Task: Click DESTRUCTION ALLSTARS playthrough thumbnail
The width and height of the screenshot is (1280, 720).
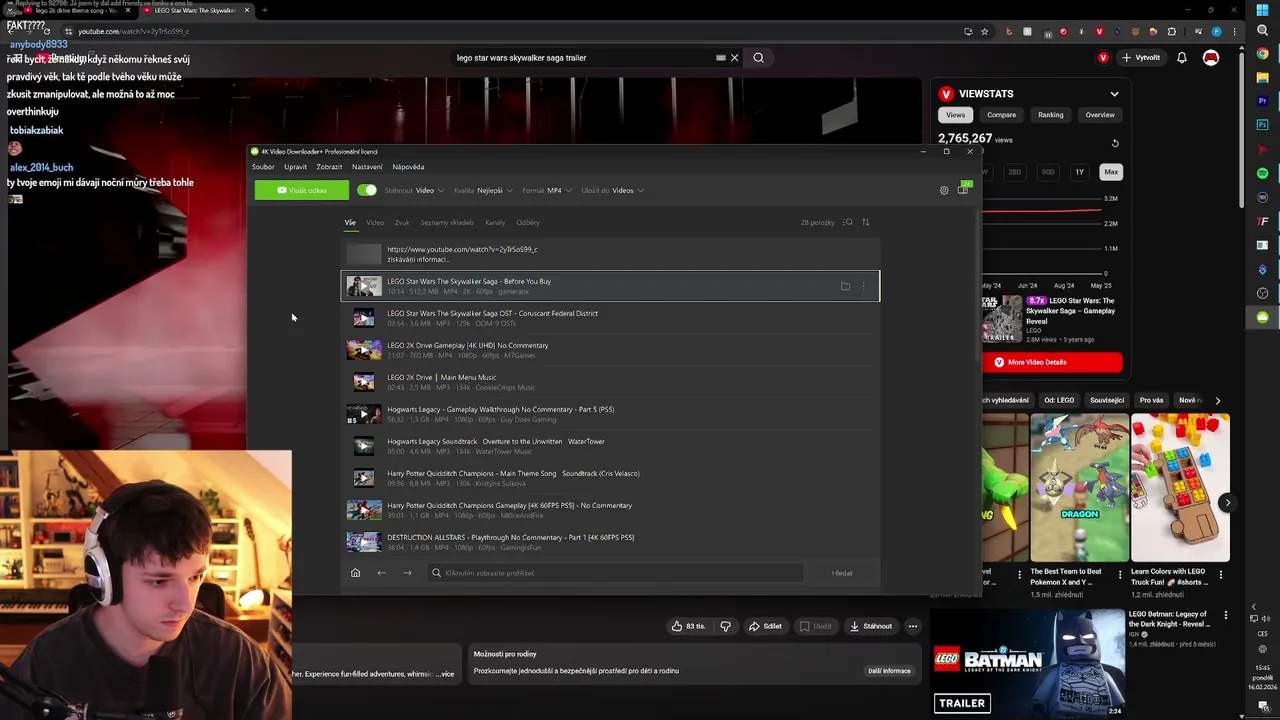Action: [x=364, y=542]
